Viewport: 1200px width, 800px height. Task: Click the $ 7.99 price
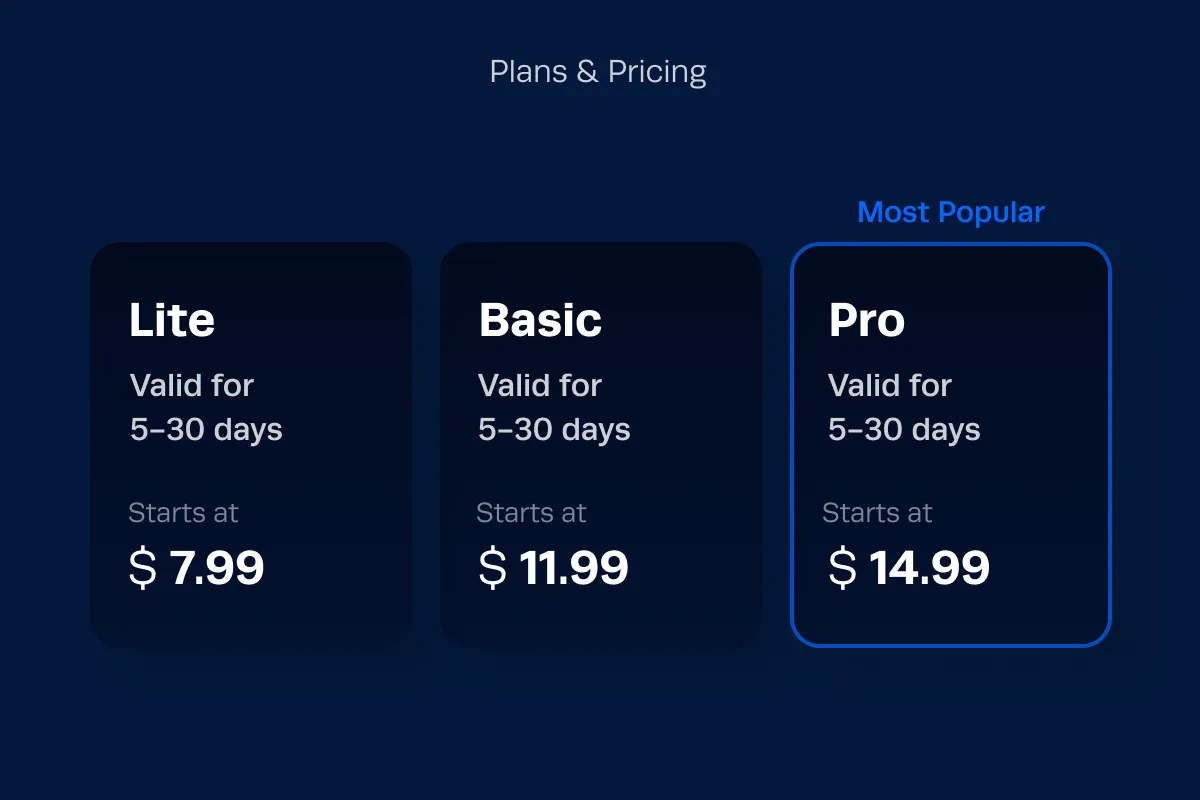(x=197, y=568)
